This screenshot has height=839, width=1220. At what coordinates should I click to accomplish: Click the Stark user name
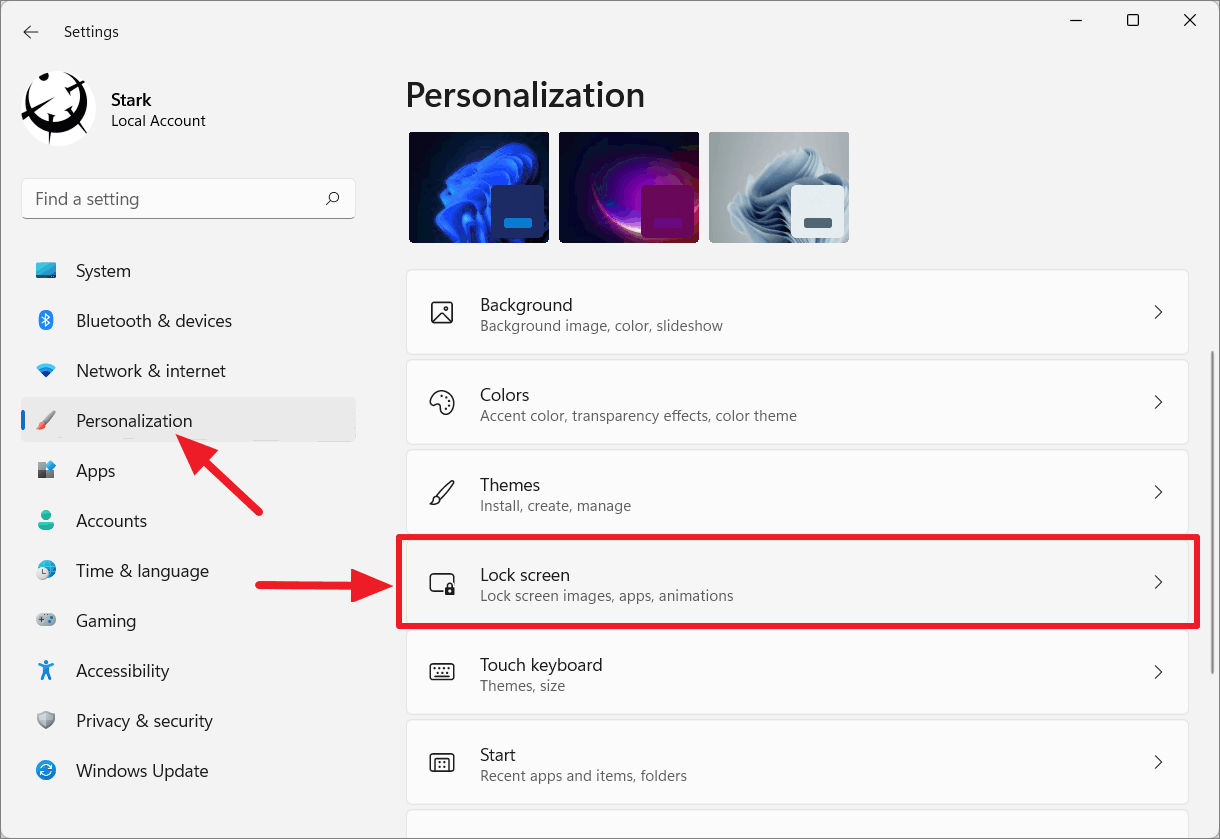131,100
